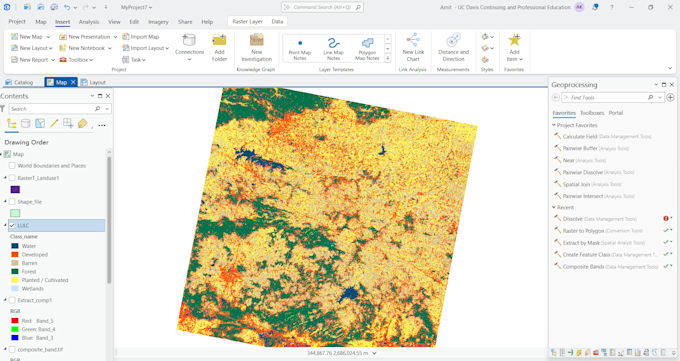Click List By Data Source icon
The image size is (680, 361).
[26, 124]
